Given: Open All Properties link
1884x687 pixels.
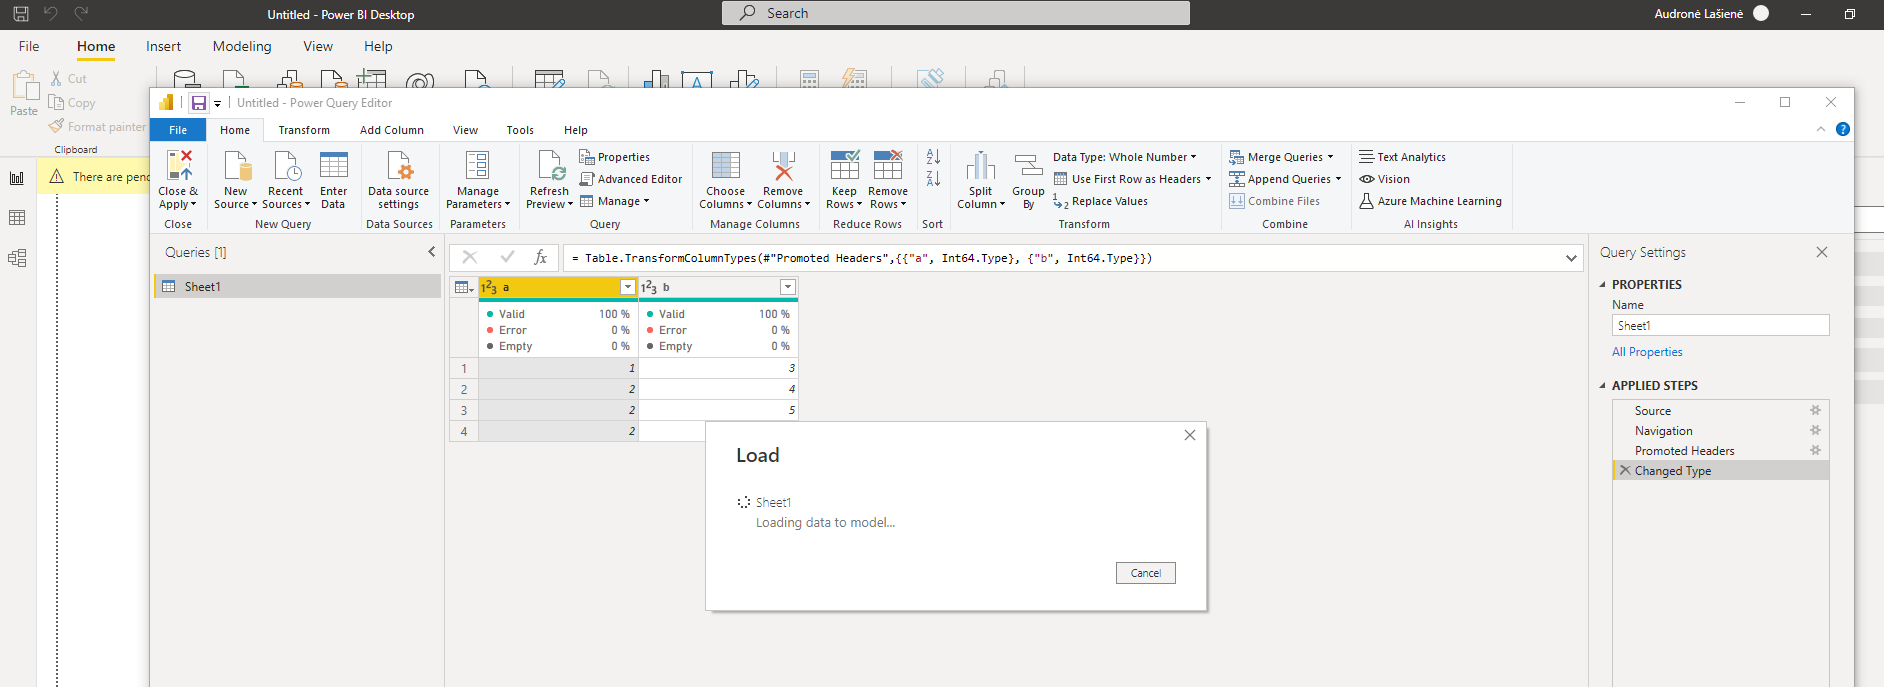Looking at the screenshot, I should pos(1647,352).
